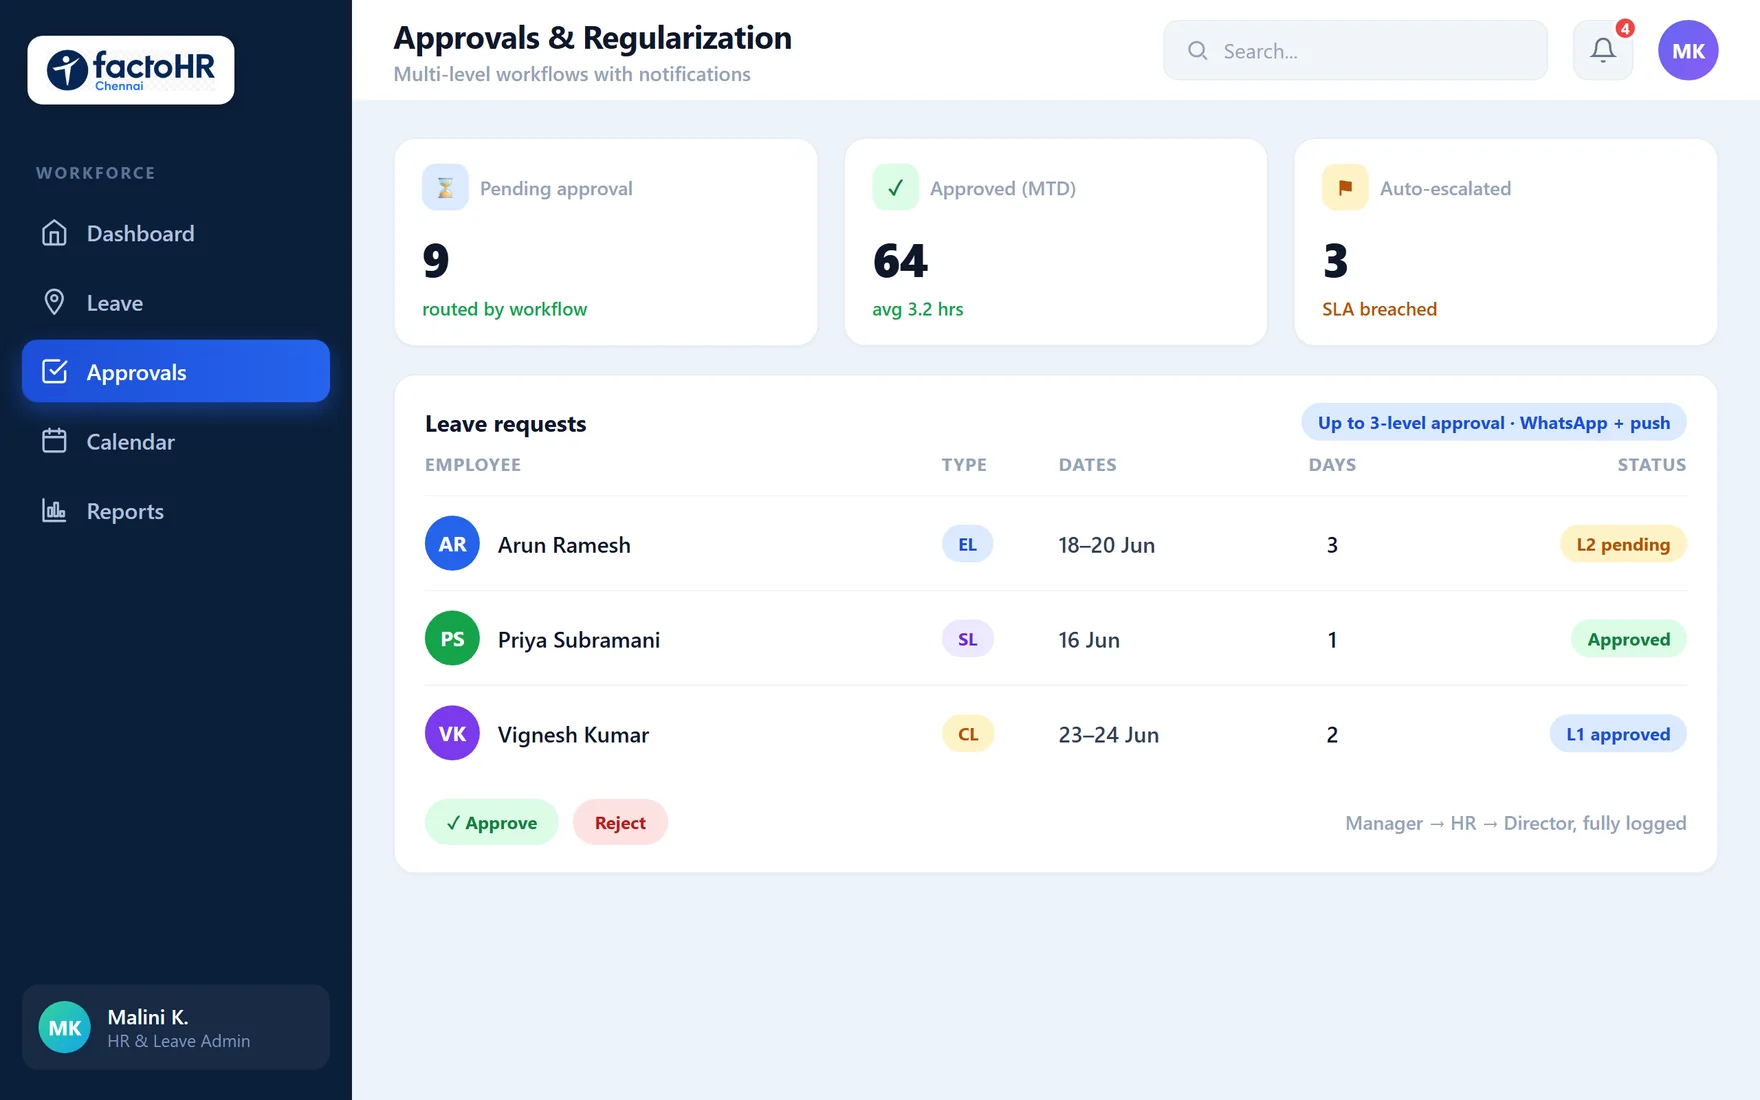Open the Reports menu item
Screen dimensions: 1760x1100
(176, 511)
